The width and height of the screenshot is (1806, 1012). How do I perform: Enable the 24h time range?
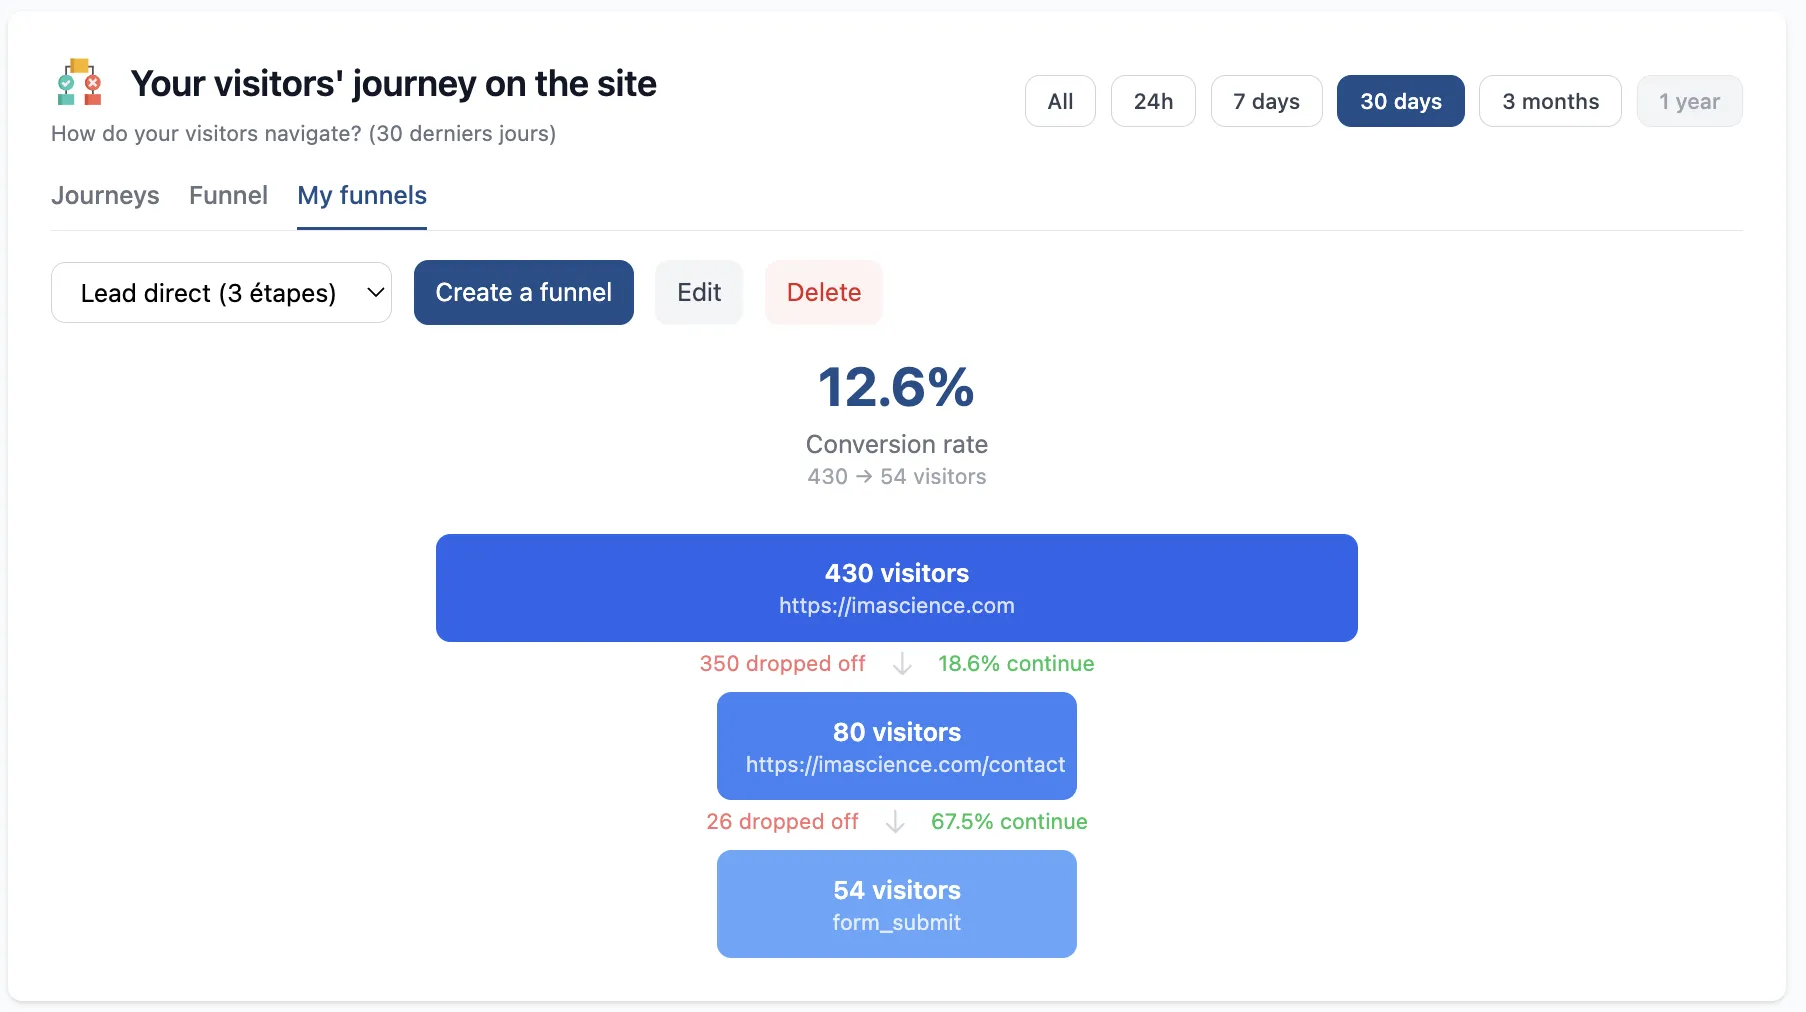[1152, 101]
